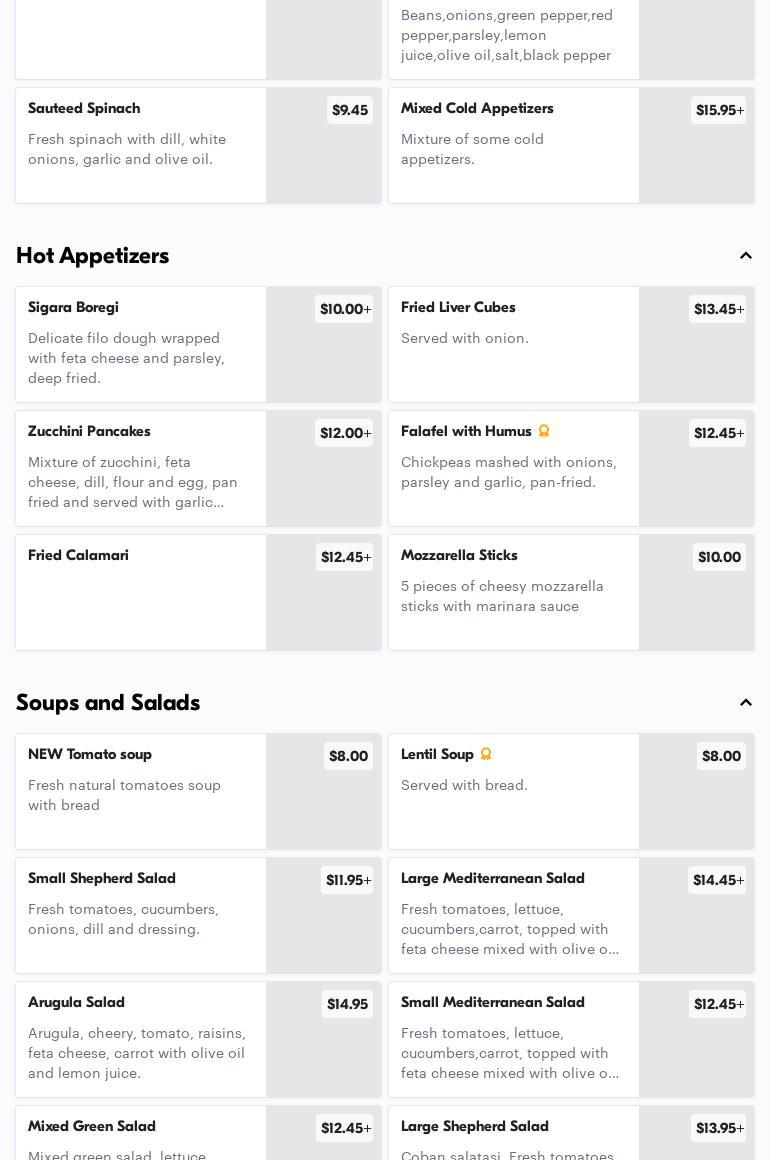
Task: Collapse the Hot Appetizers section
Action: click(746, 256)
